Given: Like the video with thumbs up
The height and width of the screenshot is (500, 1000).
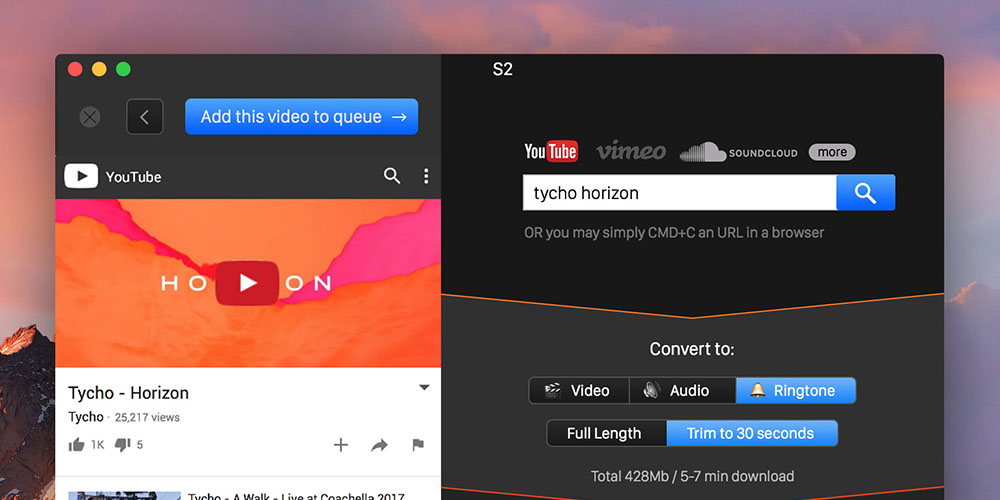Looking at the screenshot, I should point(77,445).
